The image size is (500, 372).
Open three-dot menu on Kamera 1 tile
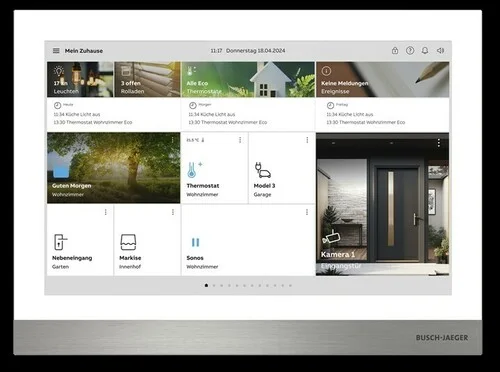[439, 143]
